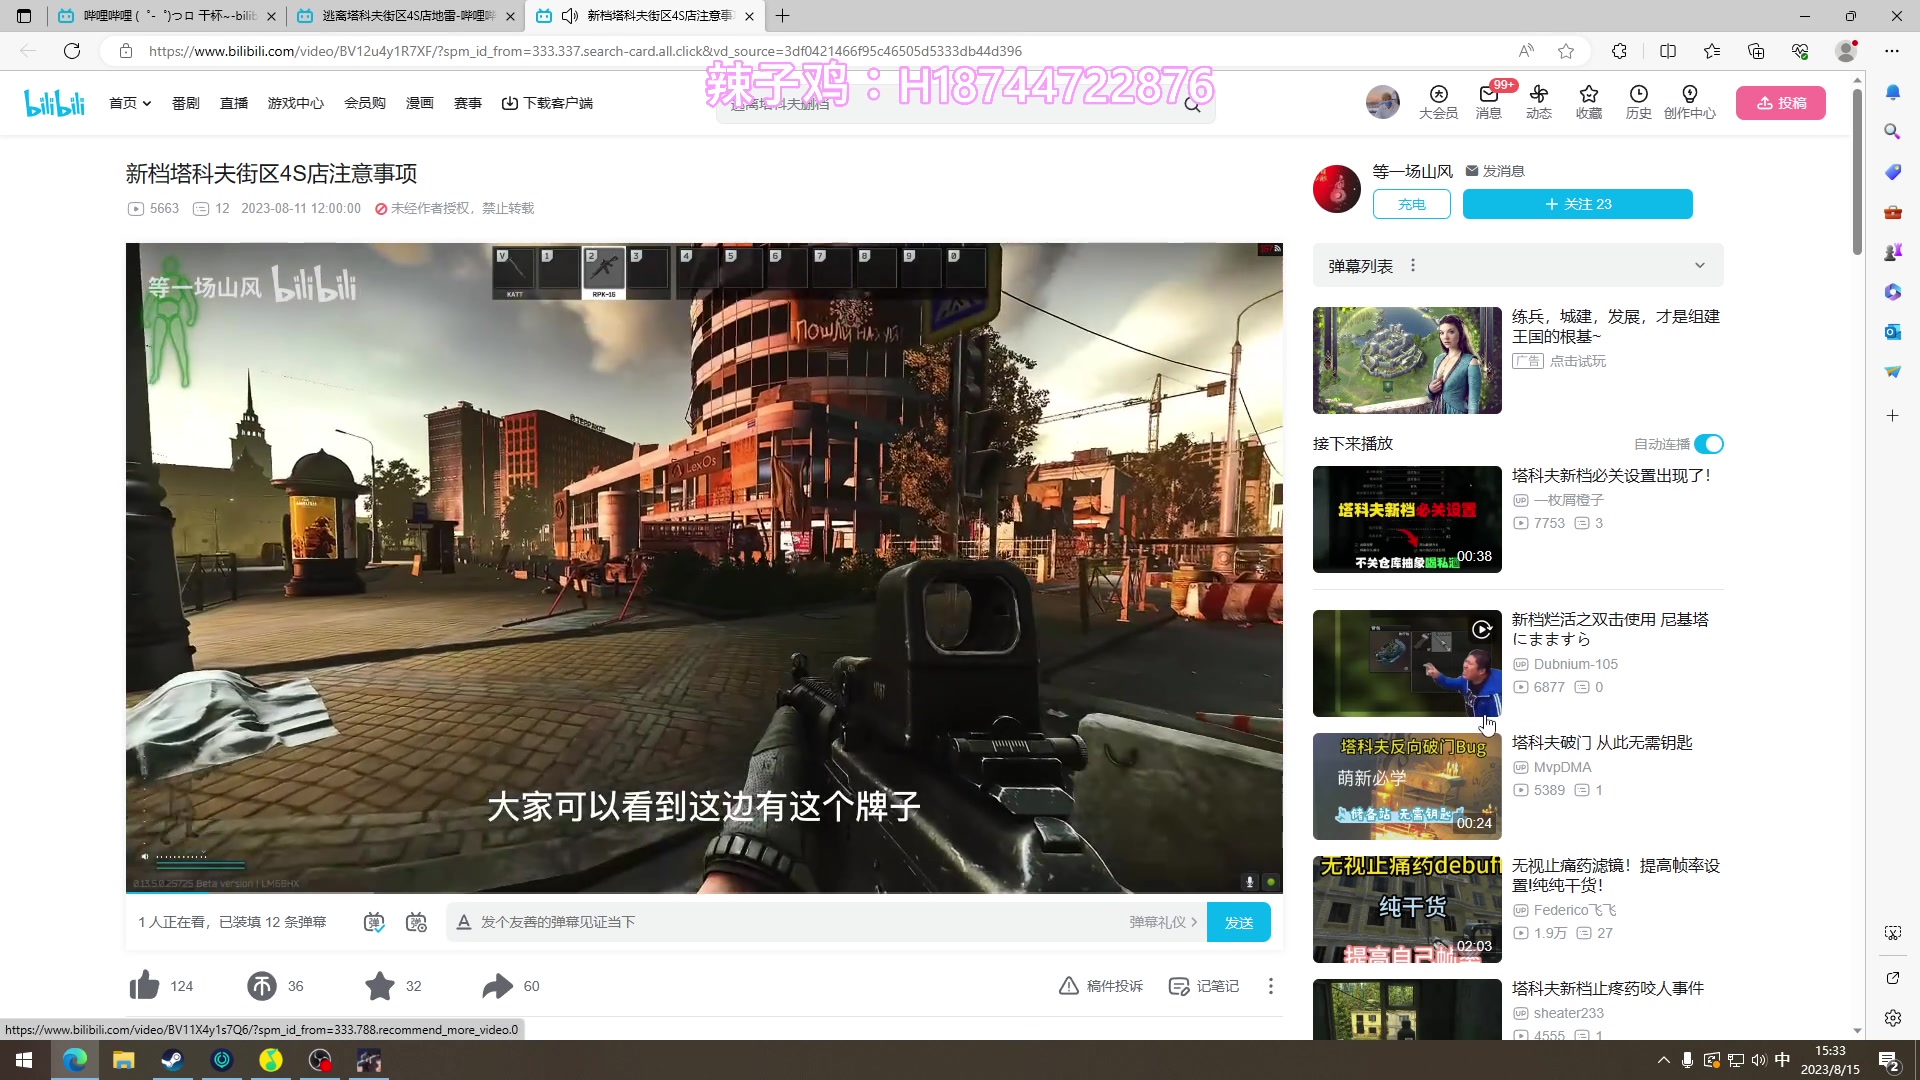Open the 历史 history icon
1920x1080 pixels.
[1638, 102]
